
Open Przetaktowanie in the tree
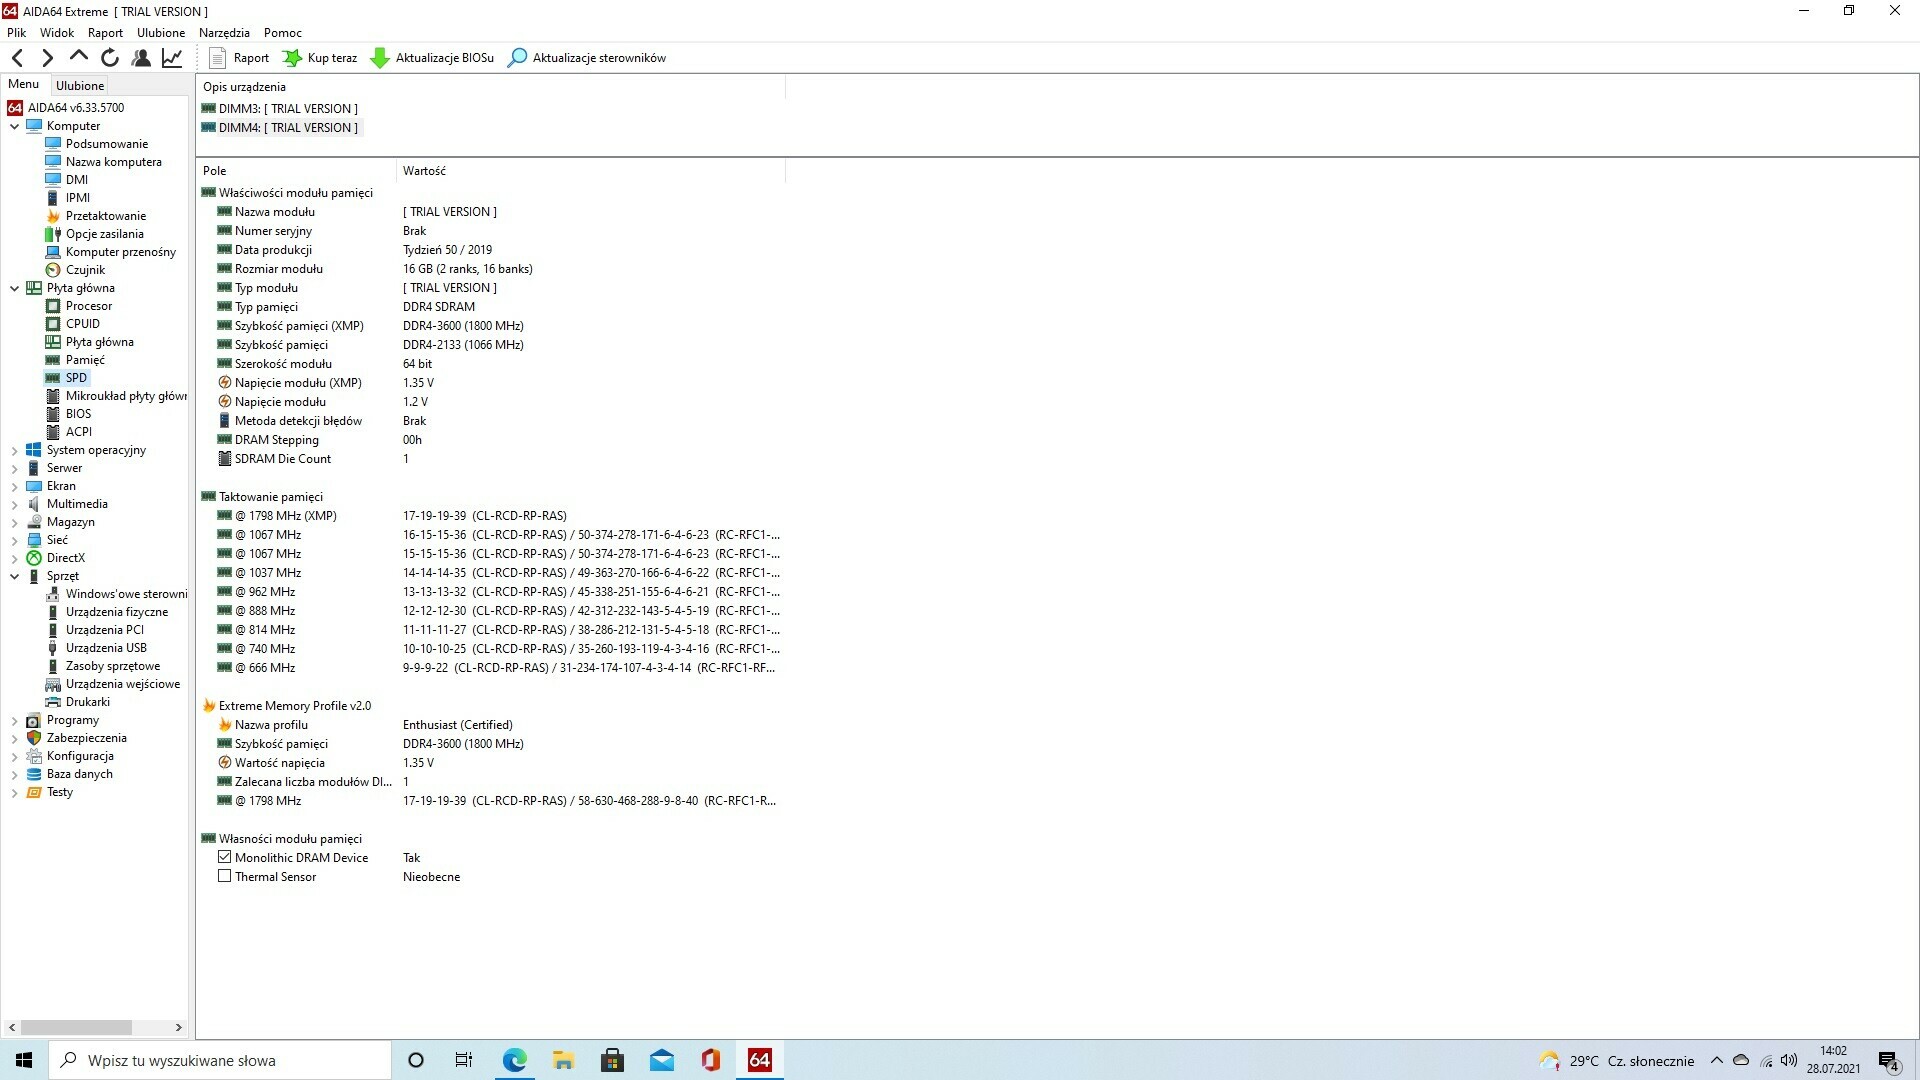(x=105, y=216)
